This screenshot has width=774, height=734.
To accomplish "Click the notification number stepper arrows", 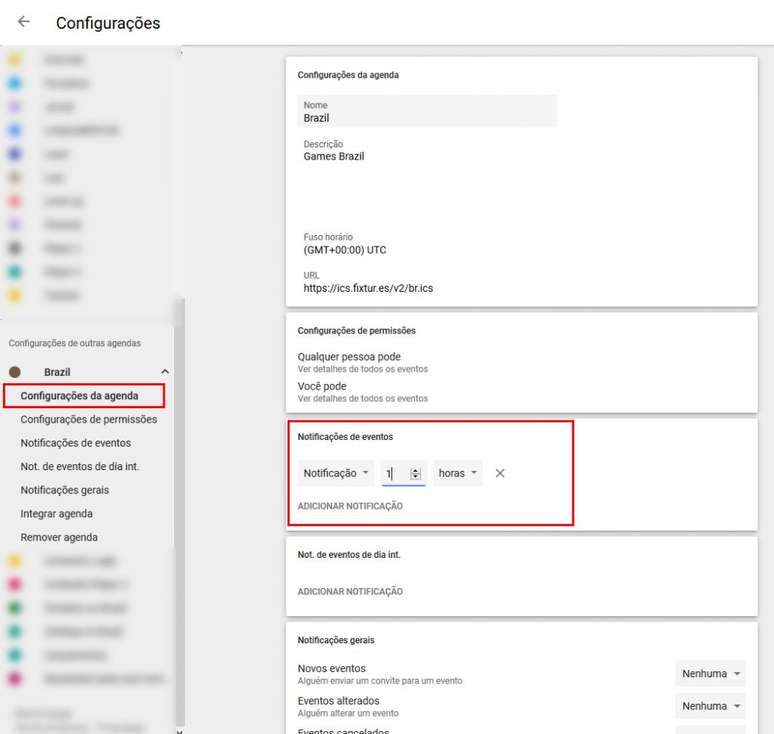I will point(416,473).
